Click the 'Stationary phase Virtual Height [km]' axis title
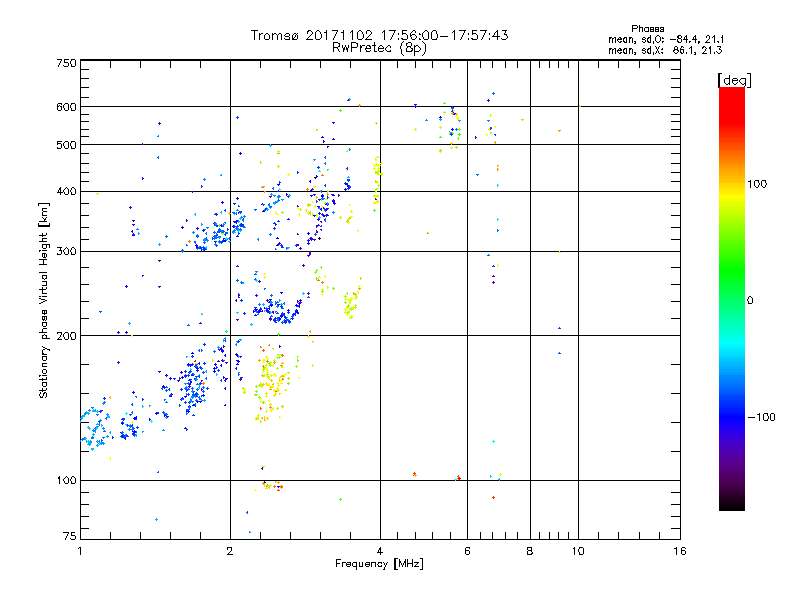800x600 pixels. coord(44,300)
